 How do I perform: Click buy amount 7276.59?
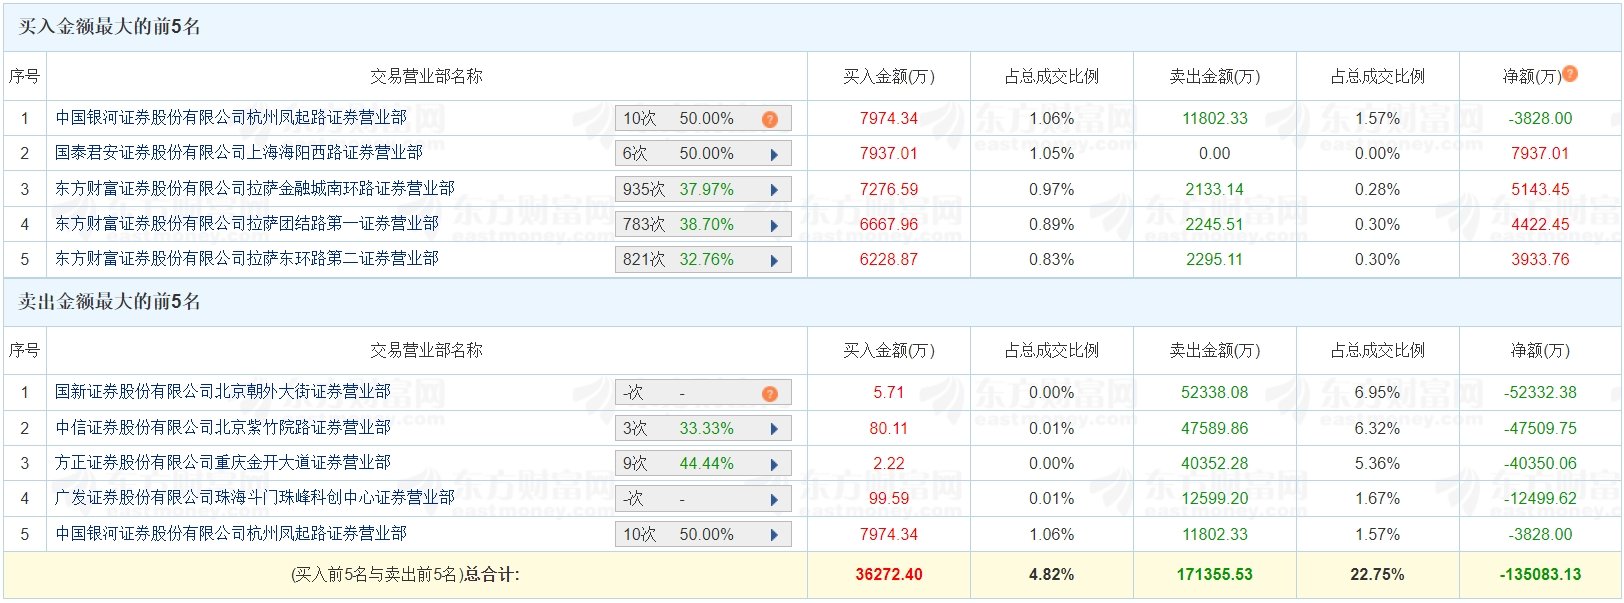click(x=888, y=189)
